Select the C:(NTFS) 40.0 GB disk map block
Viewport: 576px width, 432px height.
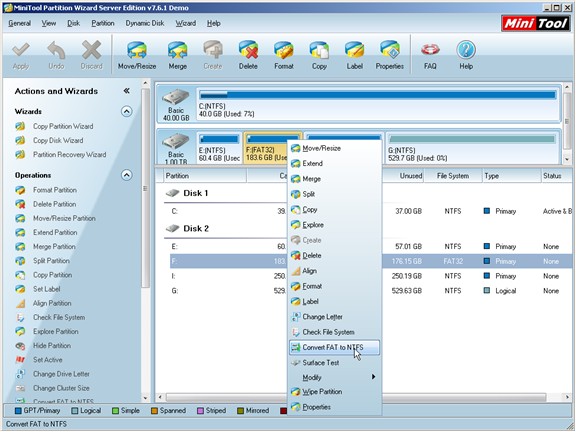(x=377, y=104)
